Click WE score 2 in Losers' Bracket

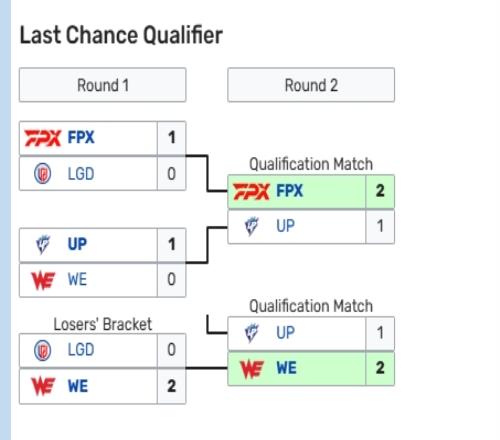click(171, 386)
